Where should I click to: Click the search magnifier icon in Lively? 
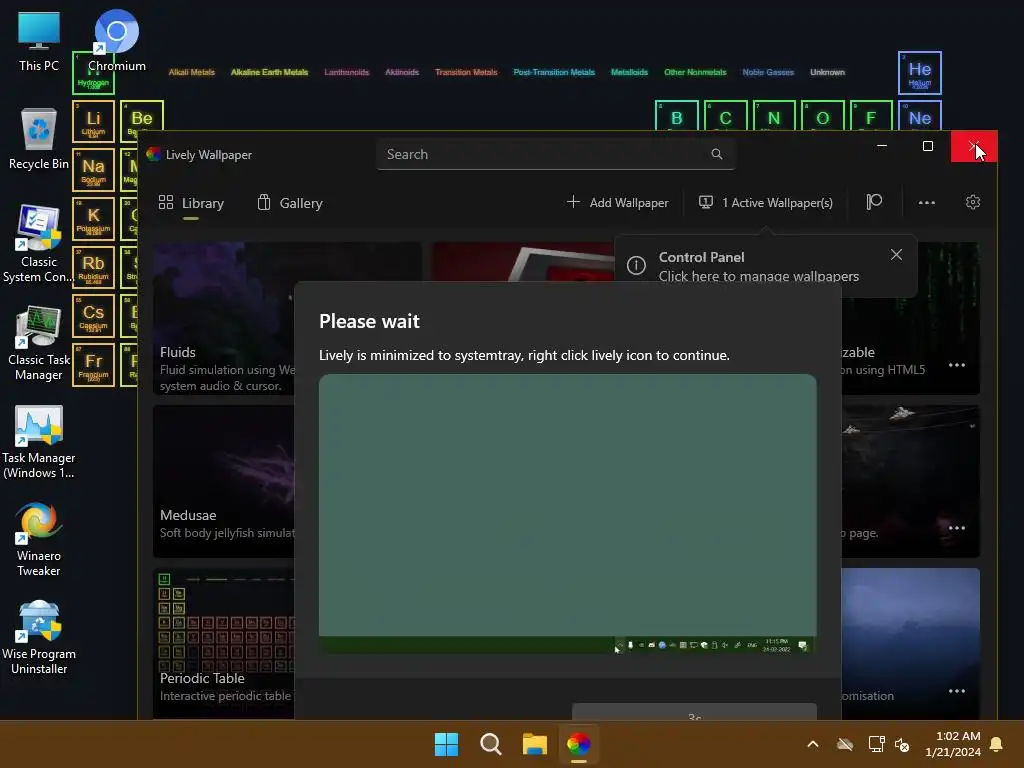pyautogui.click(x=716, y=154)
